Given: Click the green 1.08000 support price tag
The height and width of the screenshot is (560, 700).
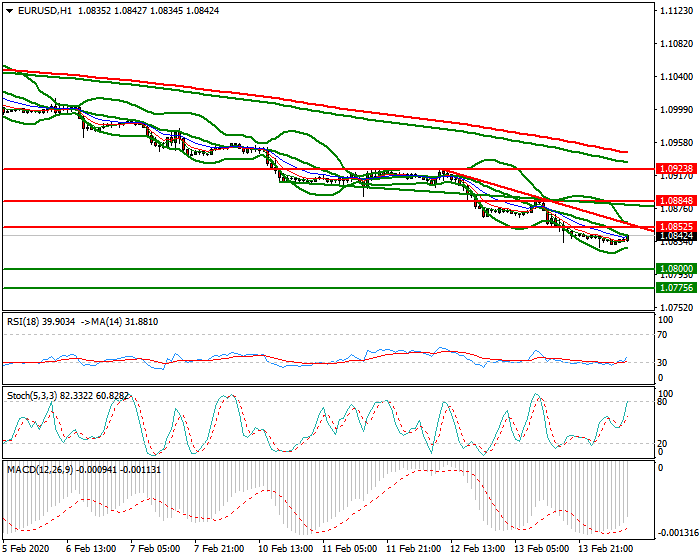Looking at the screenshot, I should (676, 269).
